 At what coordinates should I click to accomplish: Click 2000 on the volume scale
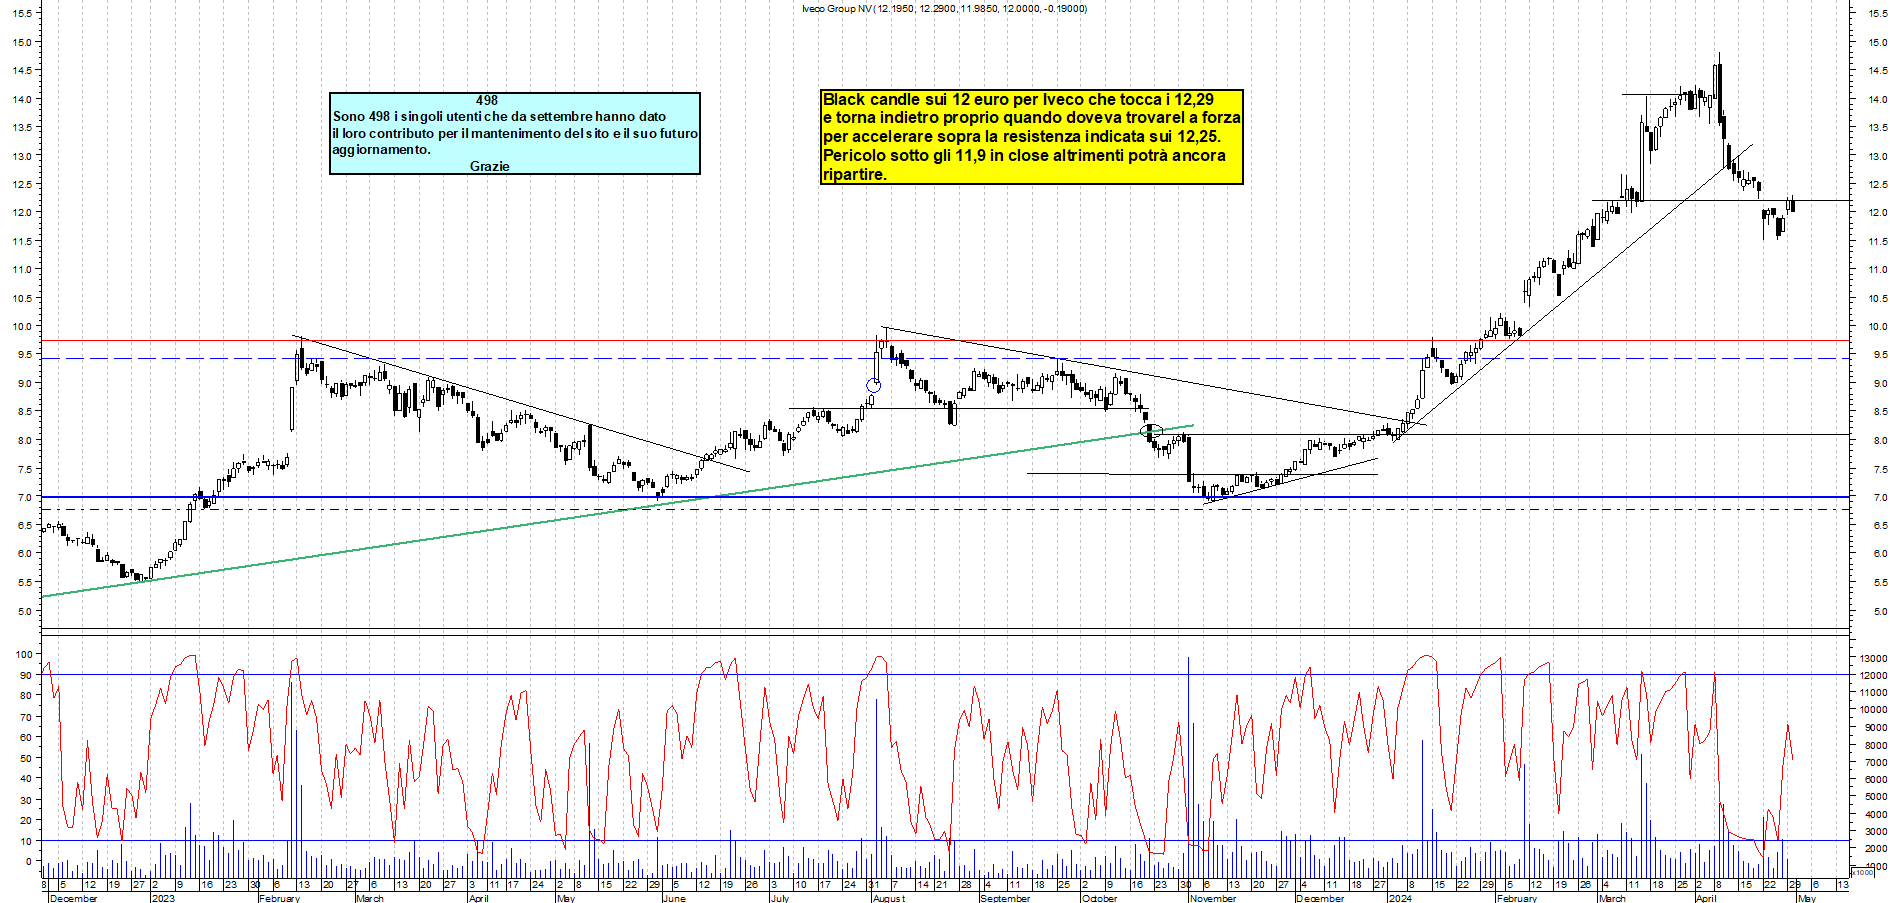pos(1875,849)
